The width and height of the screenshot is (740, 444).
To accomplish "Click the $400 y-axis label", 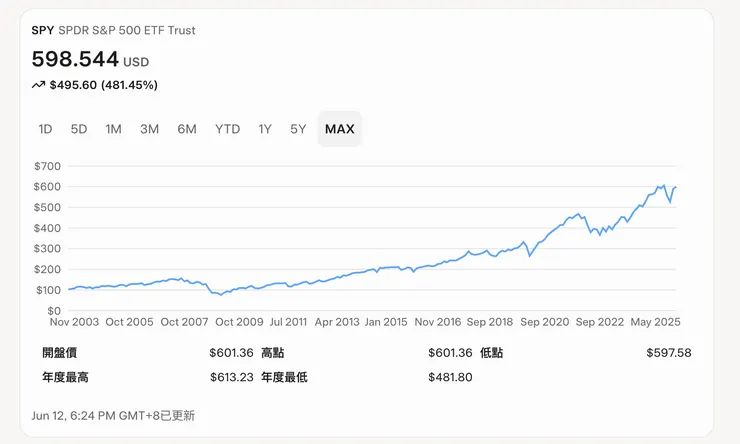I will click(47, 228).
